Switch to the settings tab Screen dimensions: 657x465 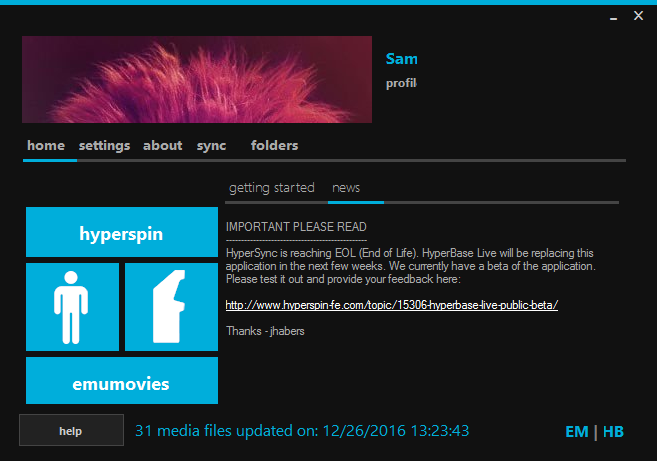(104, 146)
